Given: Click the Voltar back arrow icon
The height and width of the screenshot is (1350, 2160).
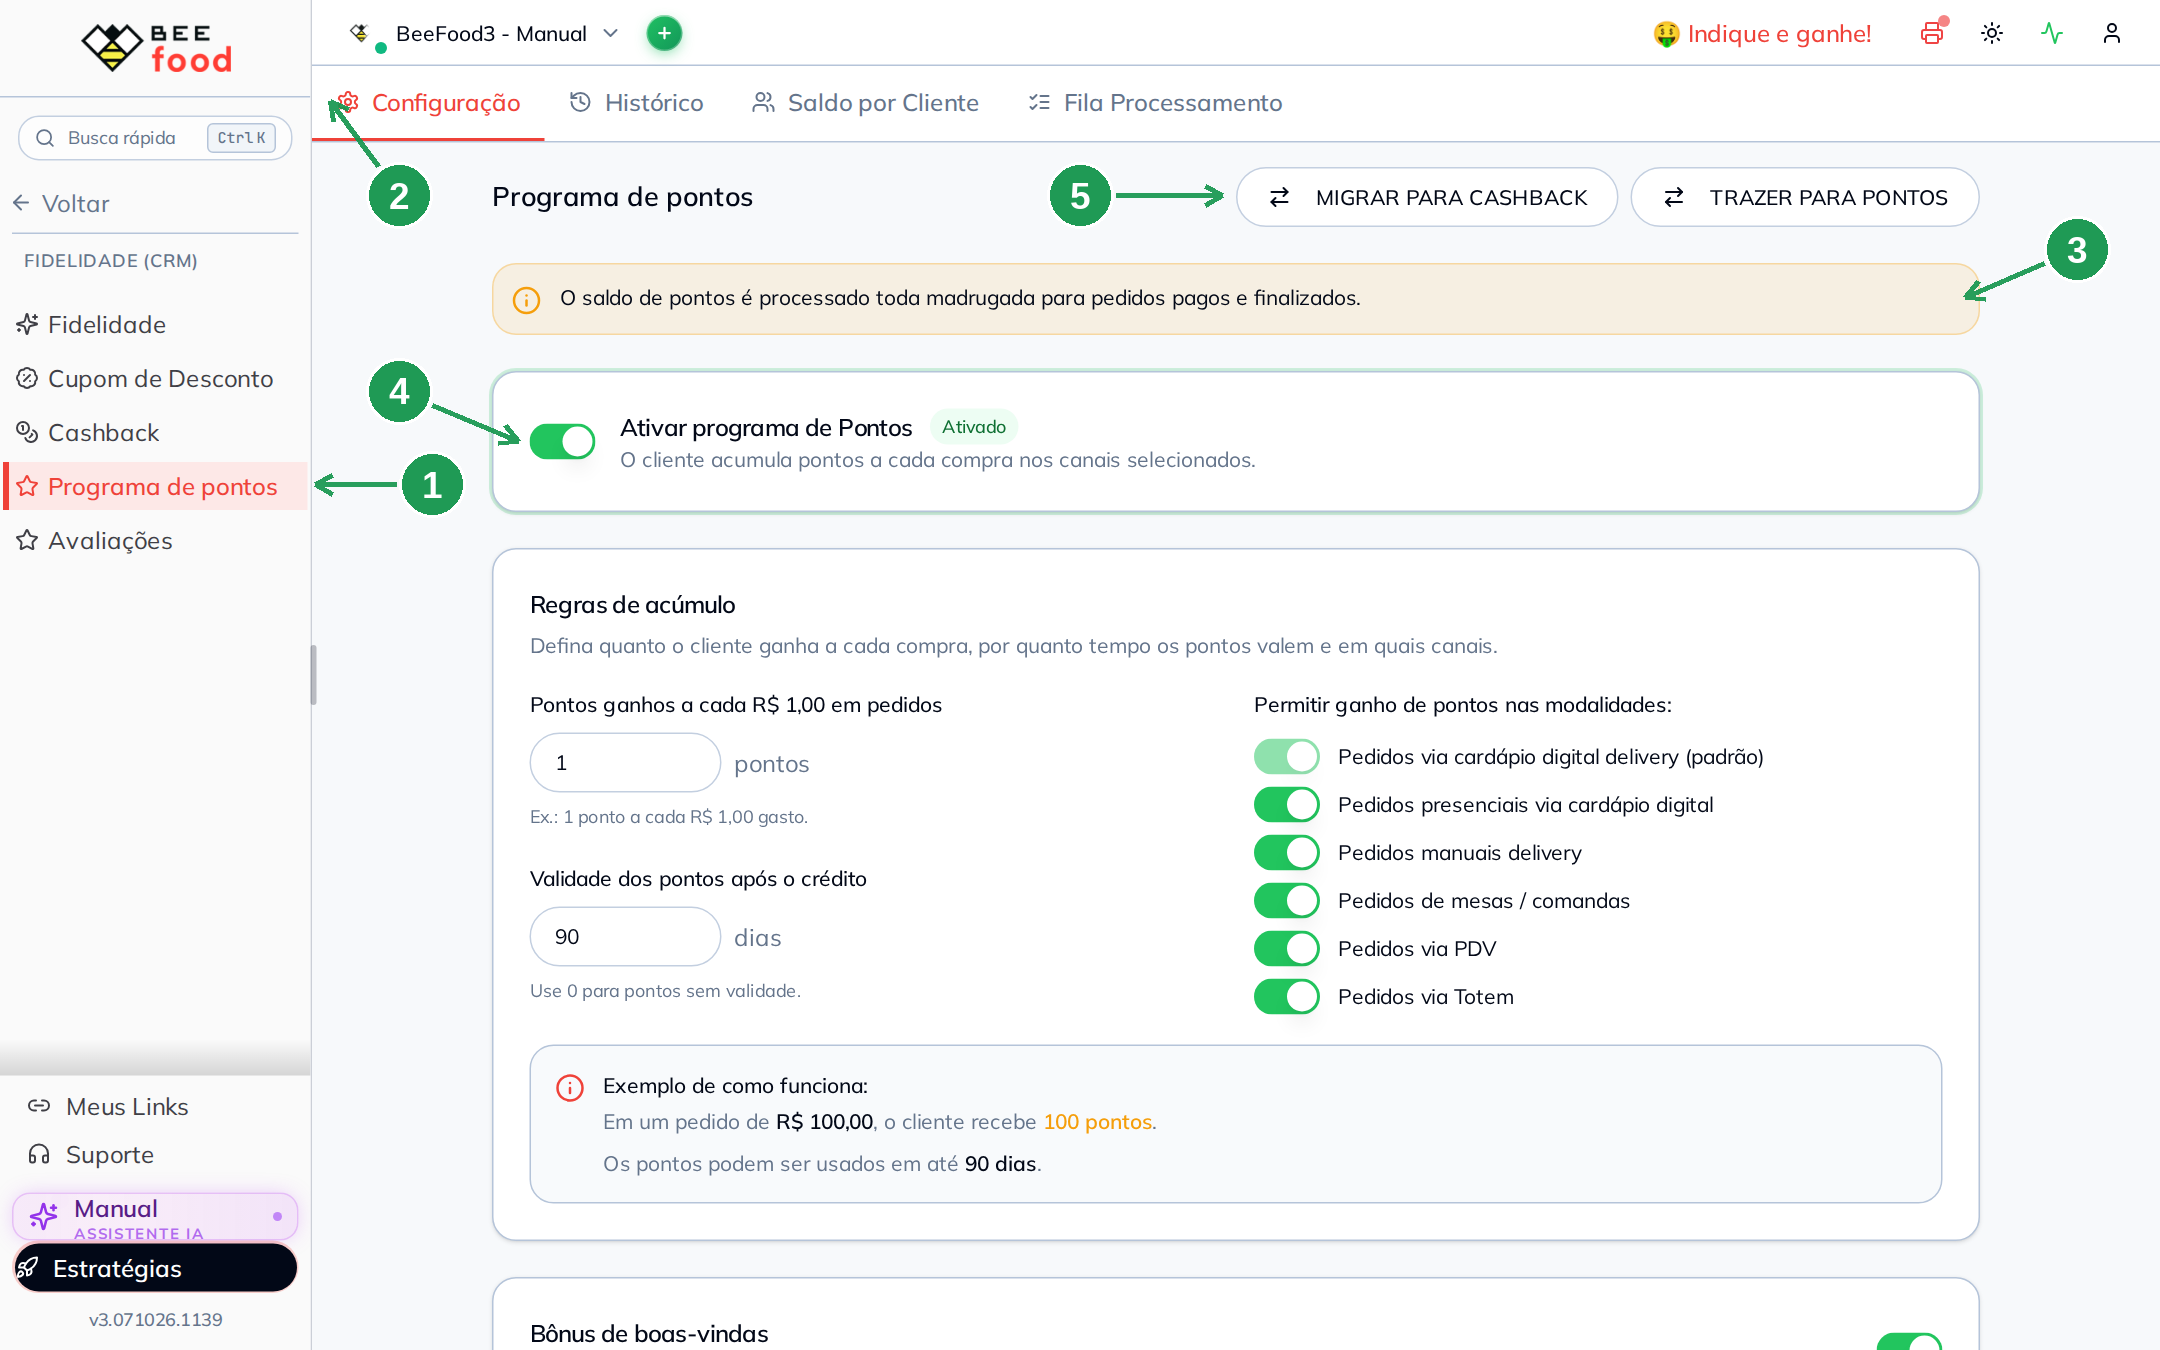Looking at the screenshot, I should click(22, 203).
